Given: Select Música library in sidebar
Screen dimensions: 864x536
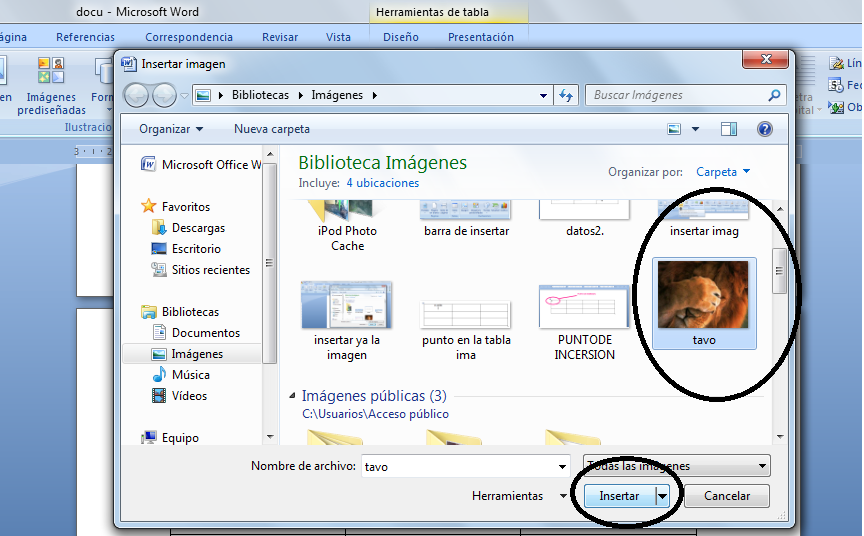Looking at the screenshot, I should click(x=190, y=375).
